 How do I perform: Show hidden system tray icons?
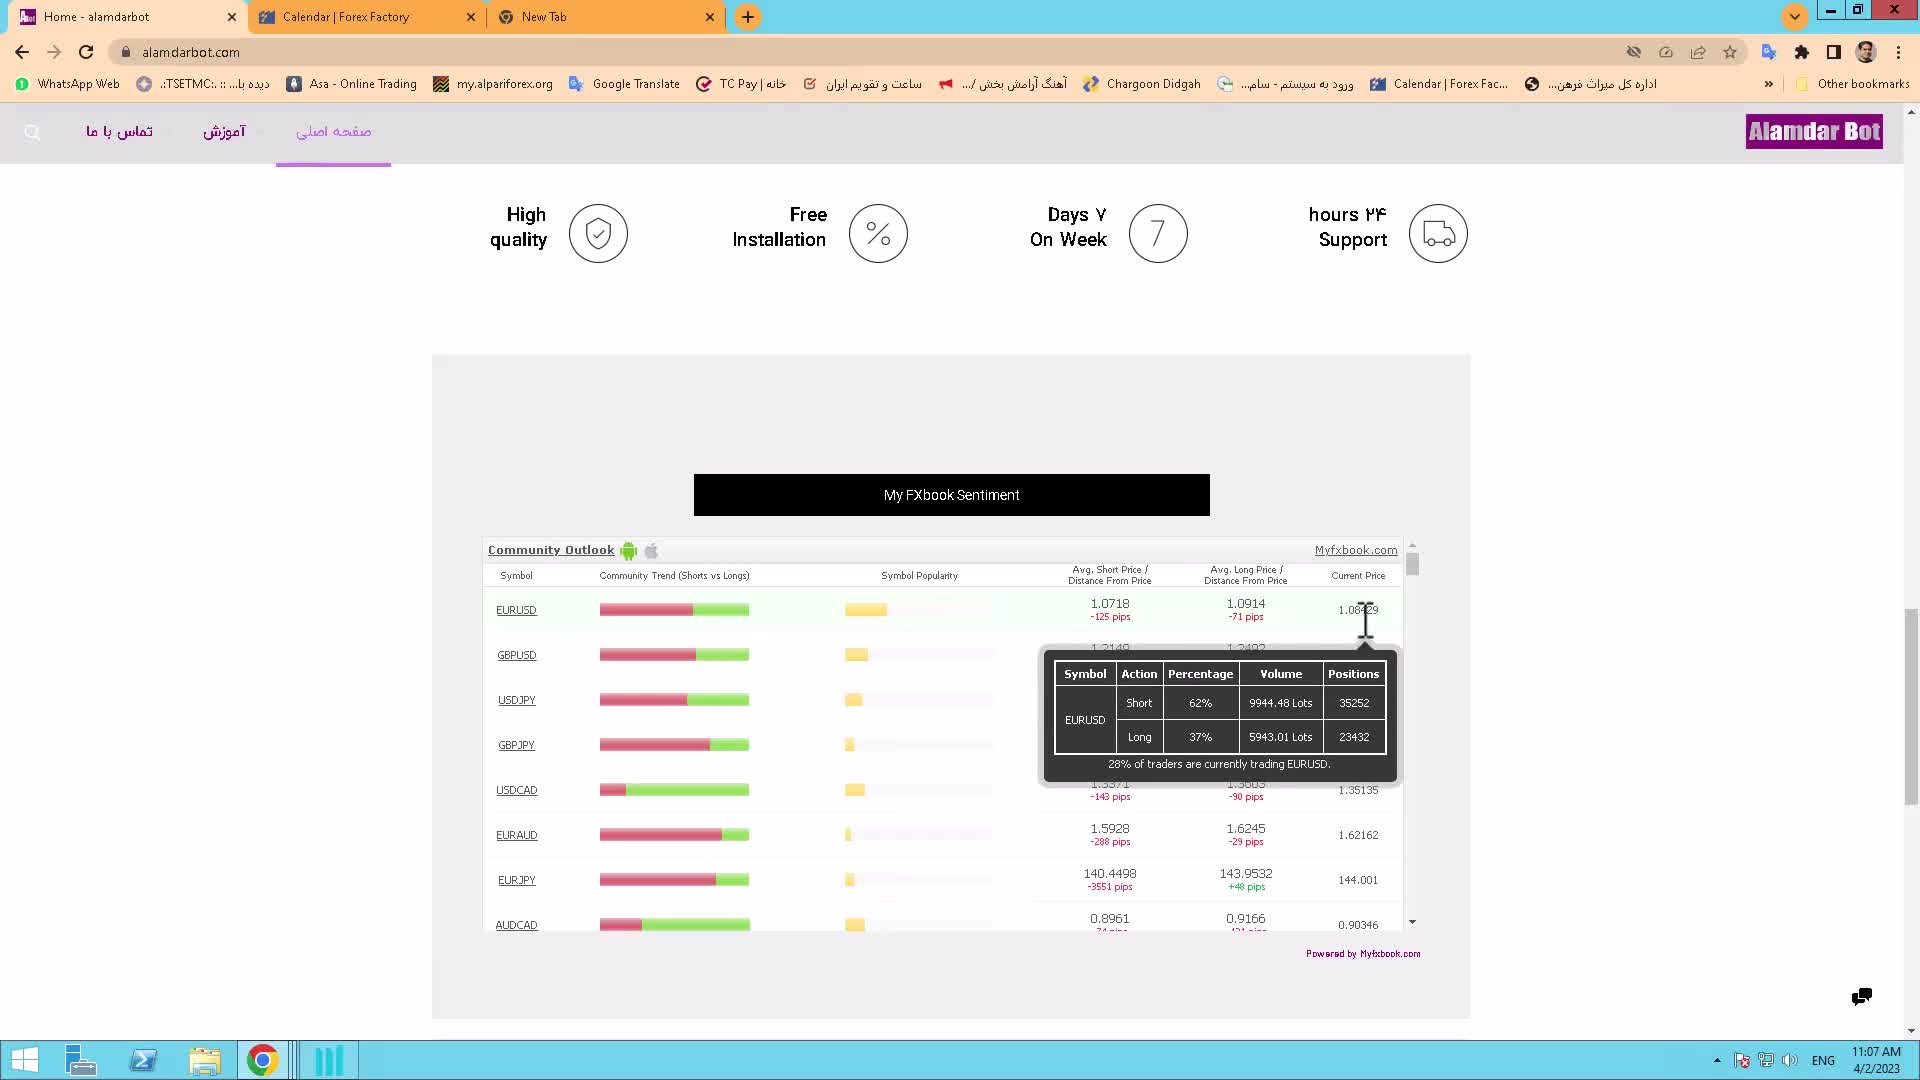[1717, 1060]
